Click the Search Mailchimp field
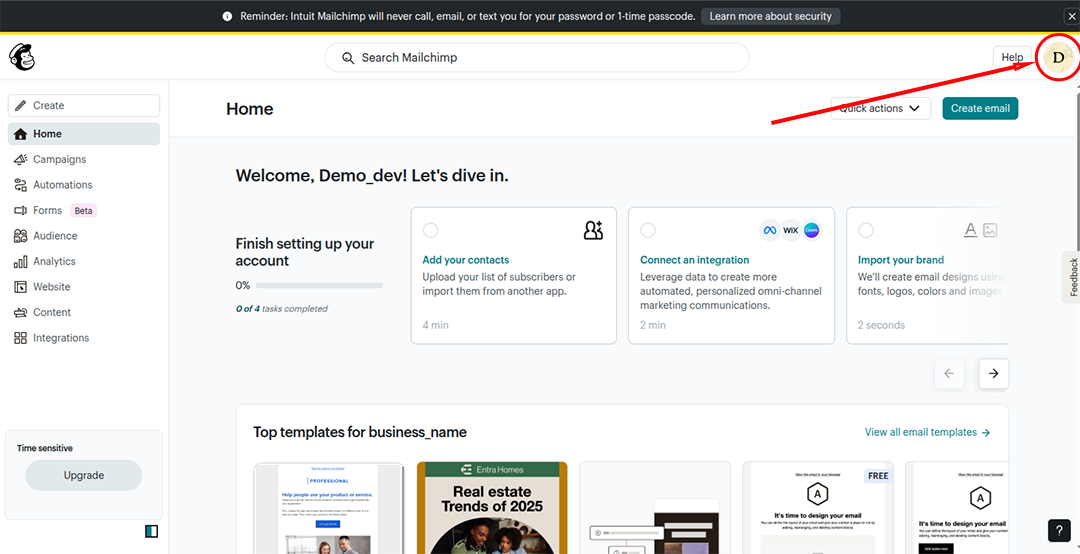1080x554 pixels. click(537, 58)
